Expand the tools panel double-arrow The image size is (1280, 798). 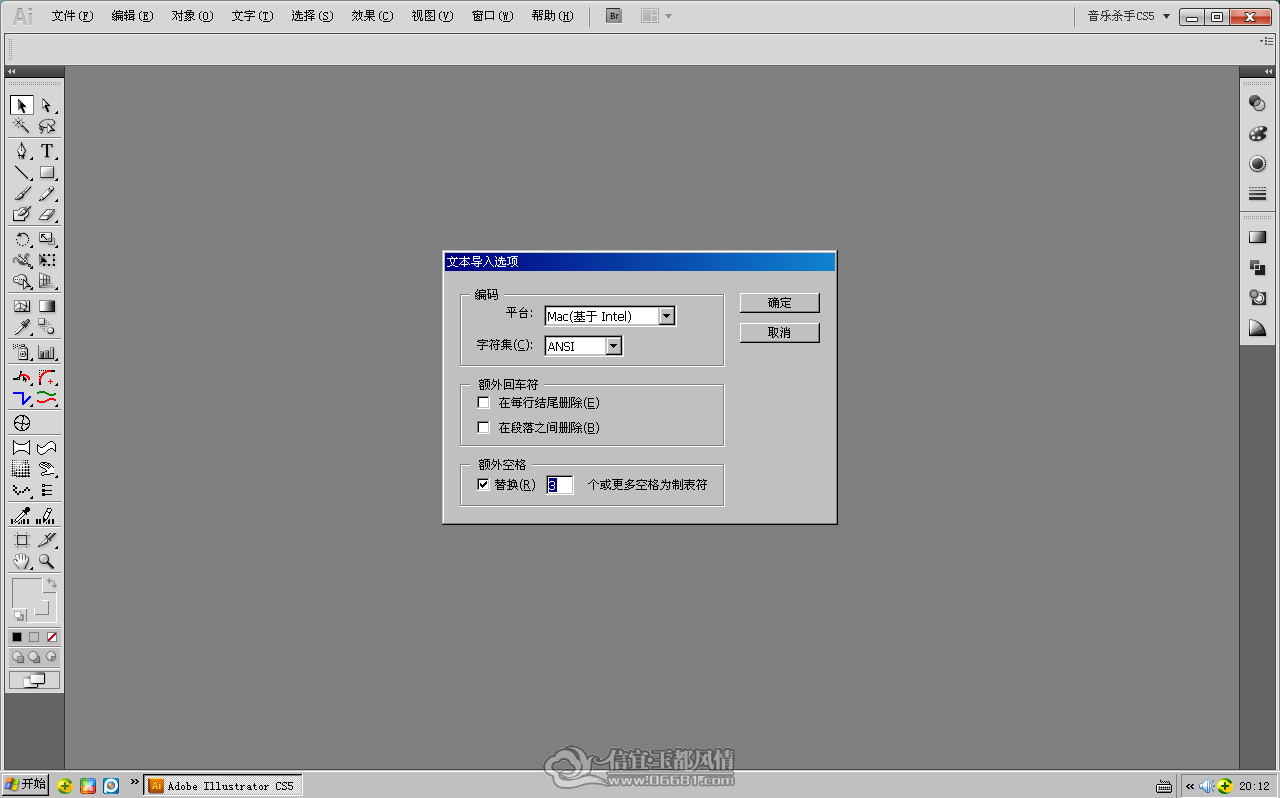coord(12,72)
